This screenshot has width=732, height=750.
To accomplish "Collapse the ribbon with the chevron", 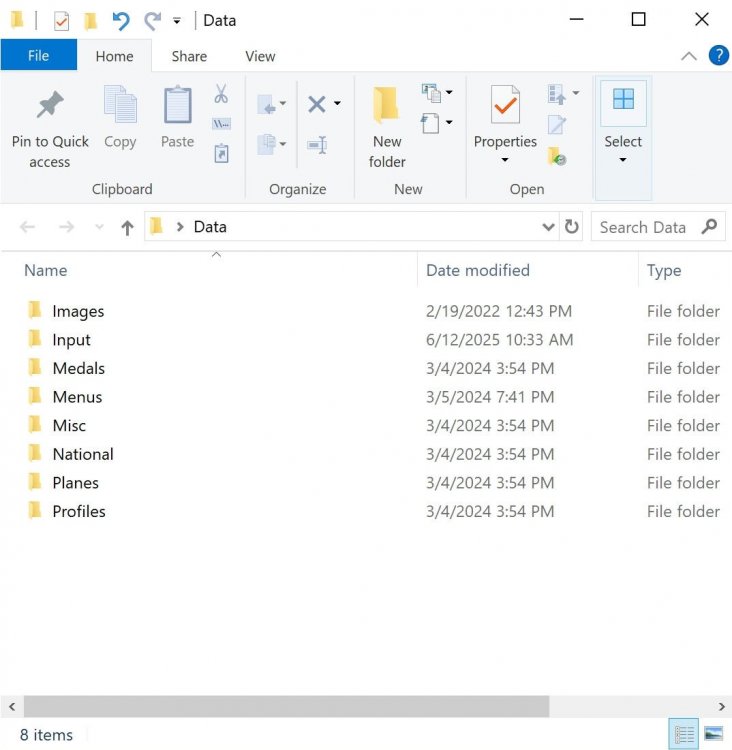I will click(x=688, y=56).
